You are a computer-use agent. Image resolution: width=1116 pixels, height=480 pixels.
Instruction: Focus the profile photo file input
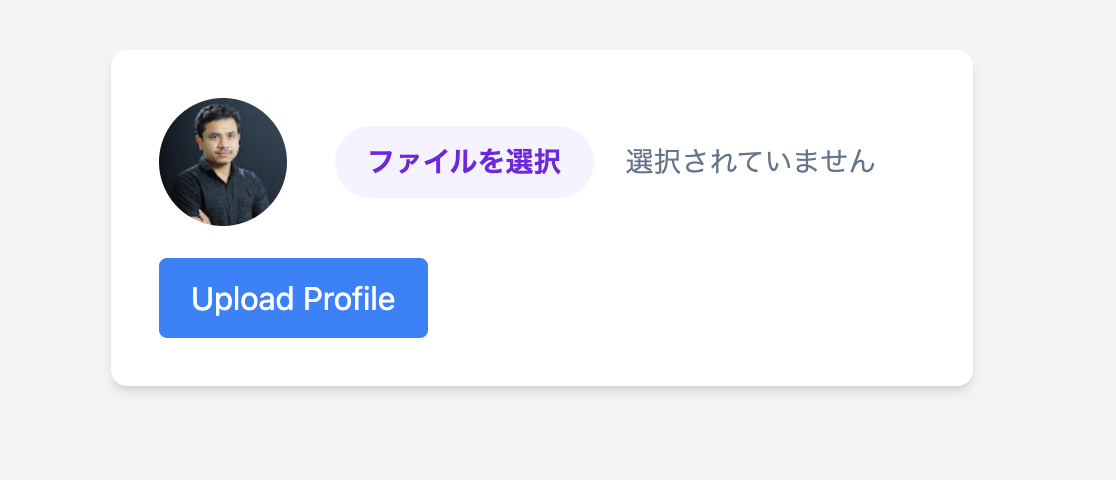(464, 162)
